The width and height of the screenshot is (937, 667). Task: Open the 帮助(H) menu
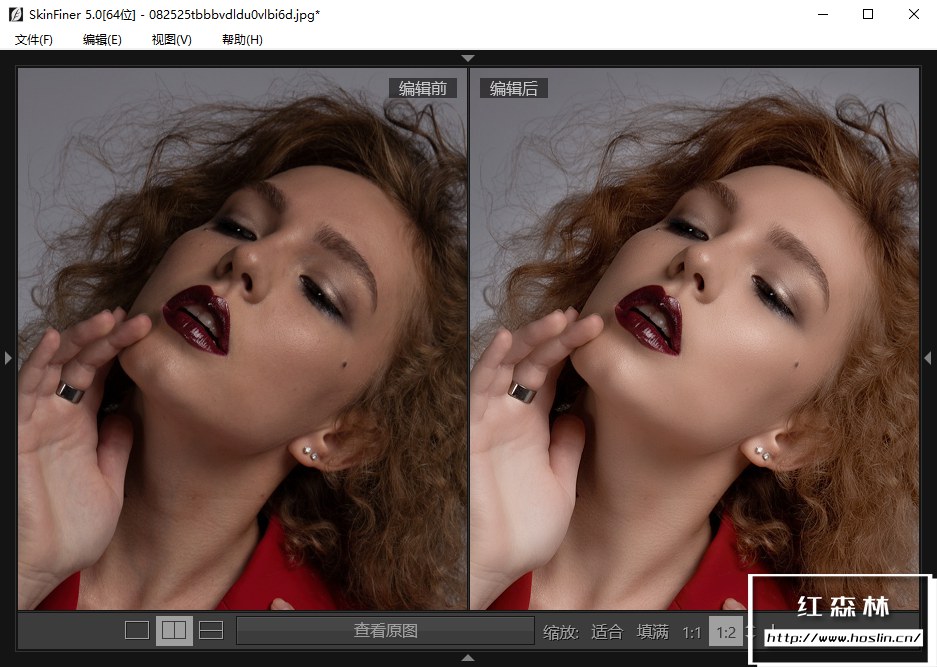click(242, 39)
